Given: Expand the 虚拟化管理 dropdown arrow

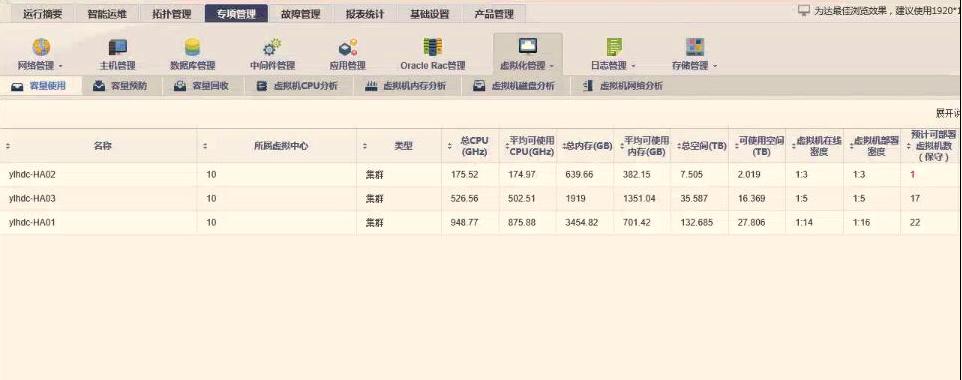Looking at the screenshot, I should click(552, 66).
